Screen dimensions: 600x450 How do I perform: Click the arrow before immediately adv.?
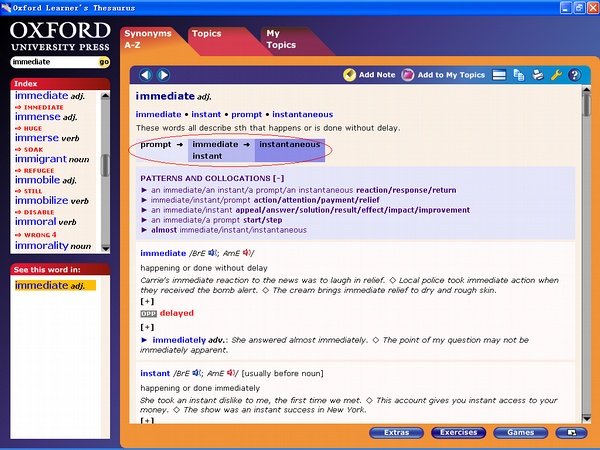point(144,340)
